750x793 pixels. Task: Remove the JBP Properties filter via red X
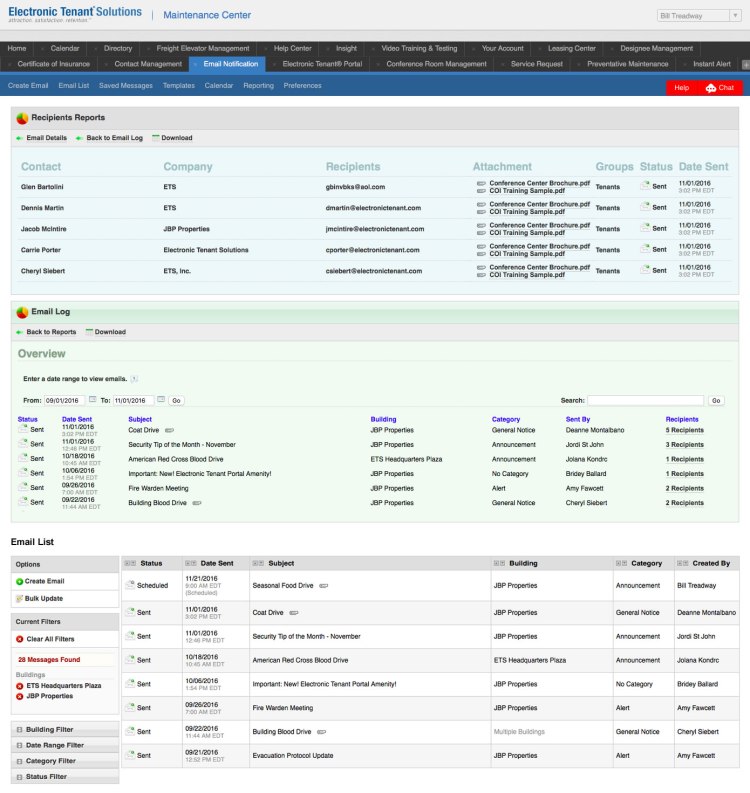coord(20,696)
